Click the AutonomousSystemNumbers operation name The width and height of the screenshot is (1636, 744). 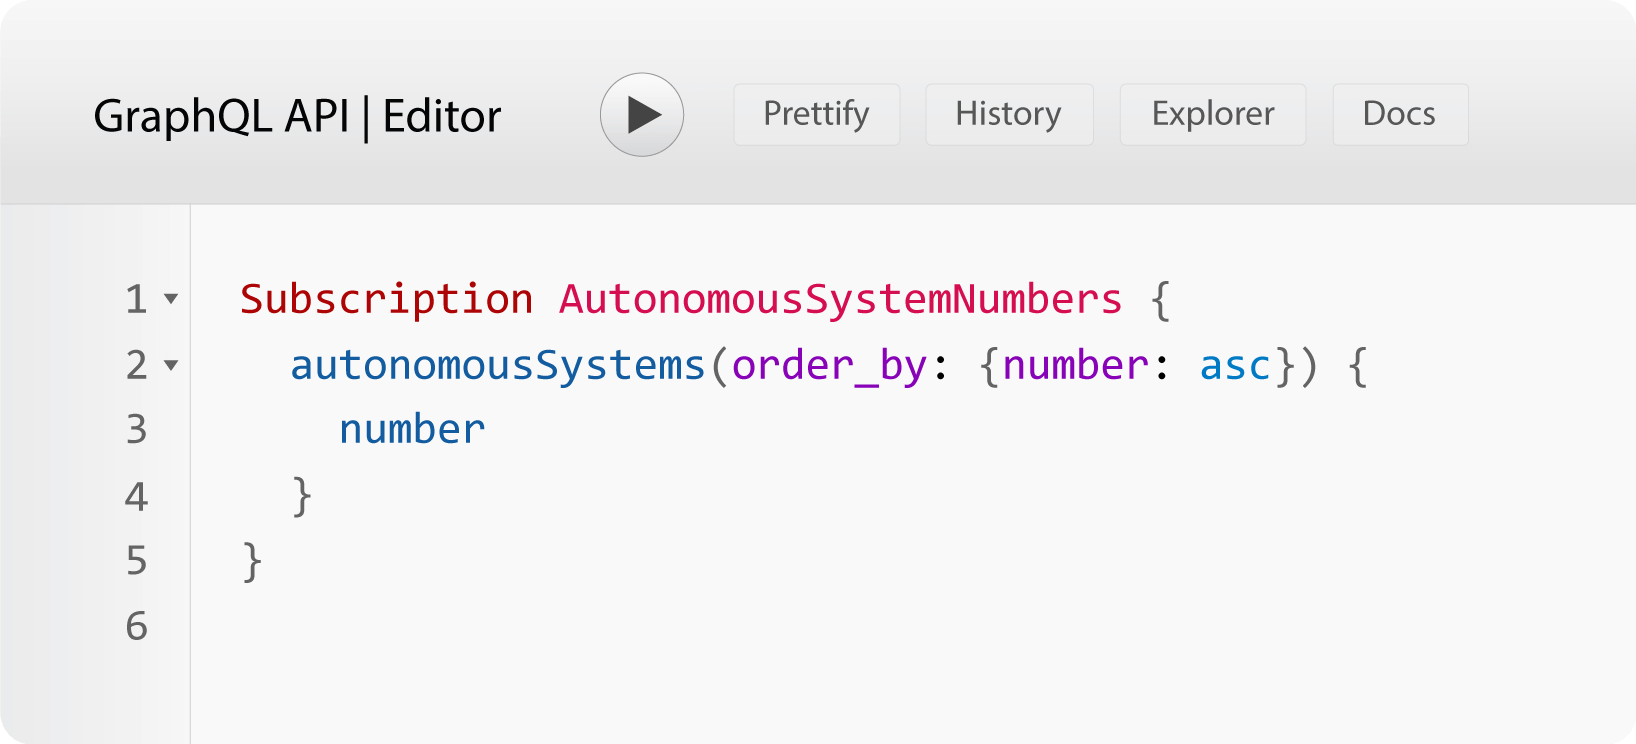pos(840,299)
